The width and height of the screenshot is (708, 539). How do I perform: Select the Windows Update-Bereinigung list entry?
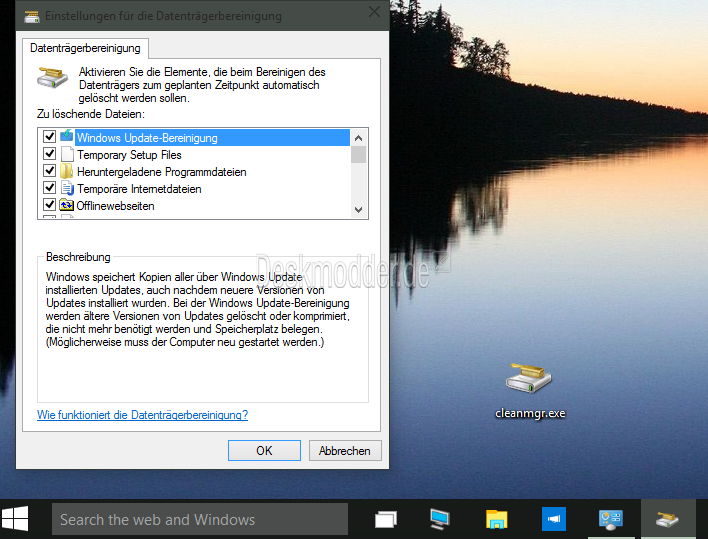[212, 138]
